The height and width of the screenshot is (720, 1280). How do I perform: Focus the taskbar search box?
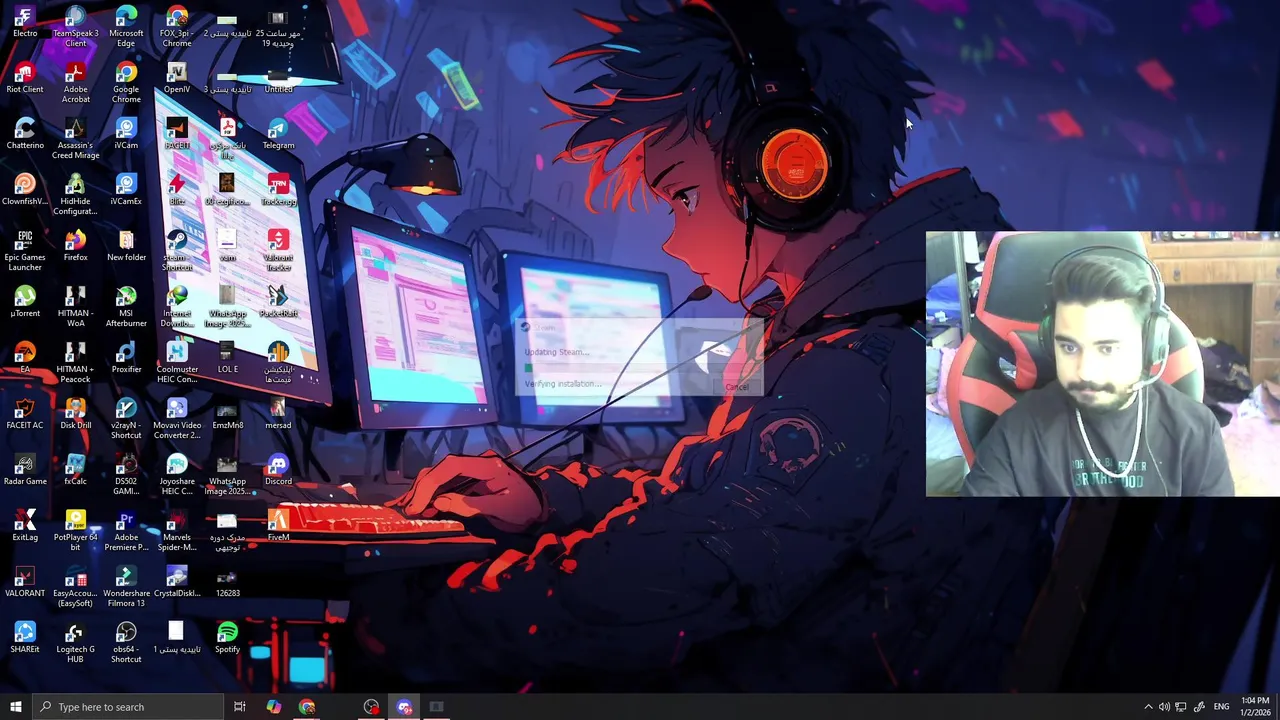pos(127,707)
